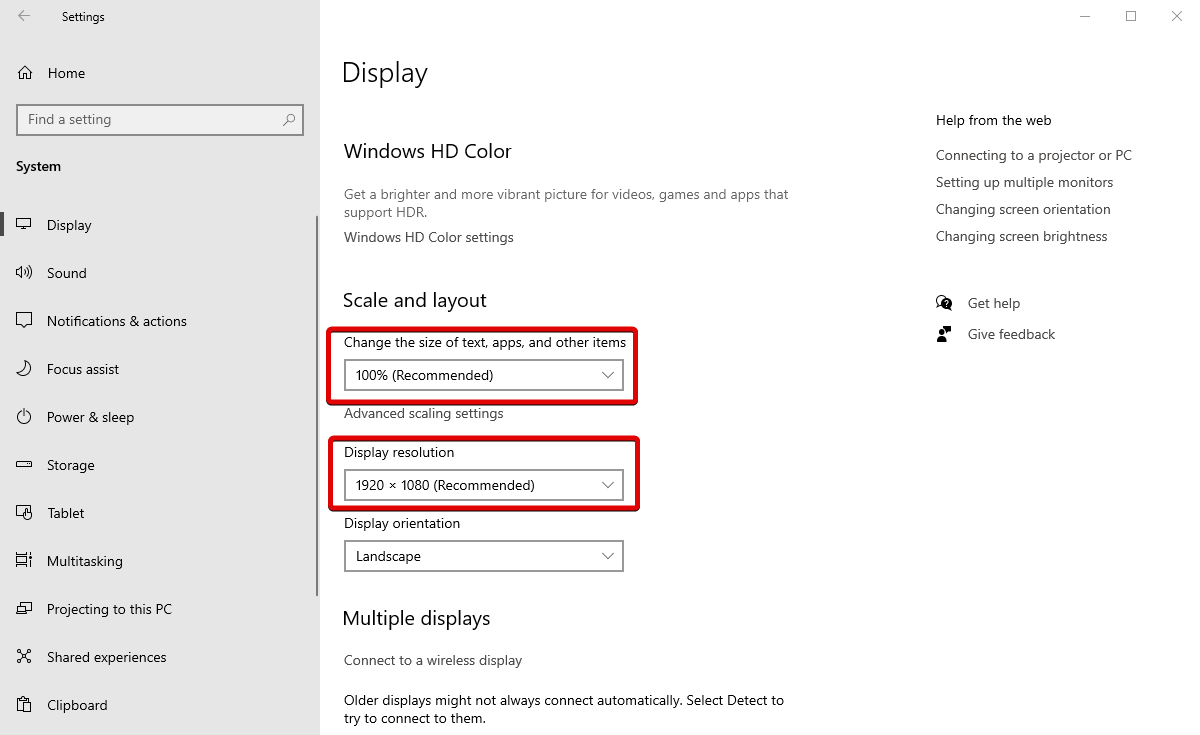Open the Display orientation dropdown
Image resolution: width=1200 pixels, height=735 pixels.
pyautogui.click(x=483, y=556)
